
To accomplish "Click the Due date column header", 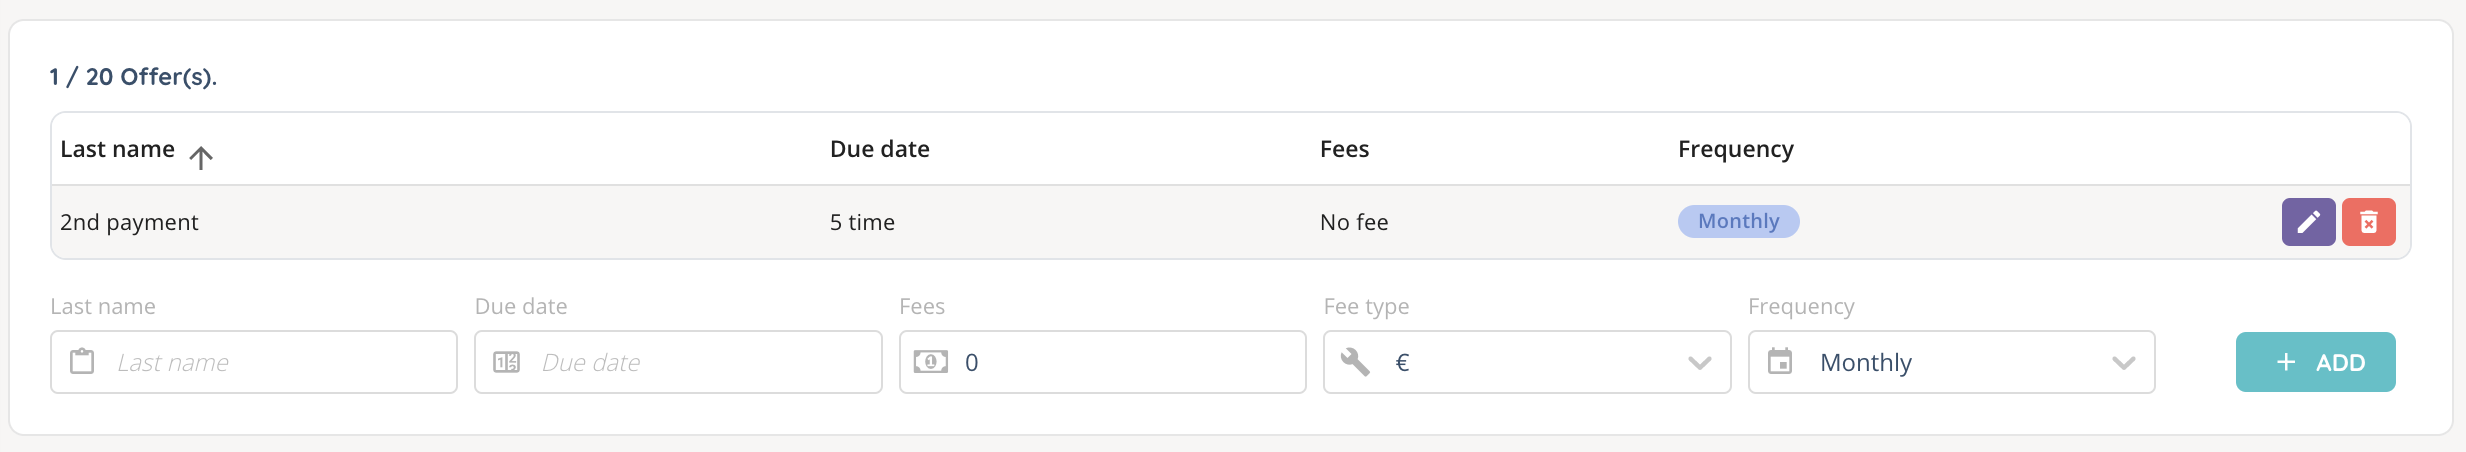I will pos(879,149).
